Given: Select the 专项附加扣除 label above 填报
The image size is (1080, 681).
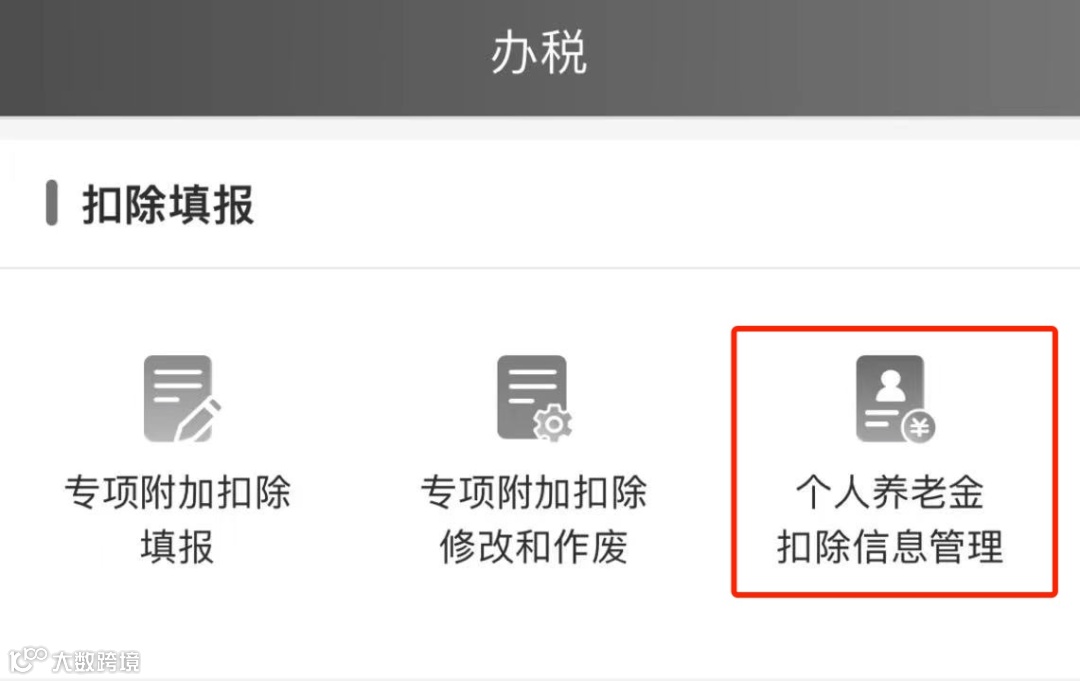Looking at the screenshot, I should pyautogui.click(x=178, y=493).
